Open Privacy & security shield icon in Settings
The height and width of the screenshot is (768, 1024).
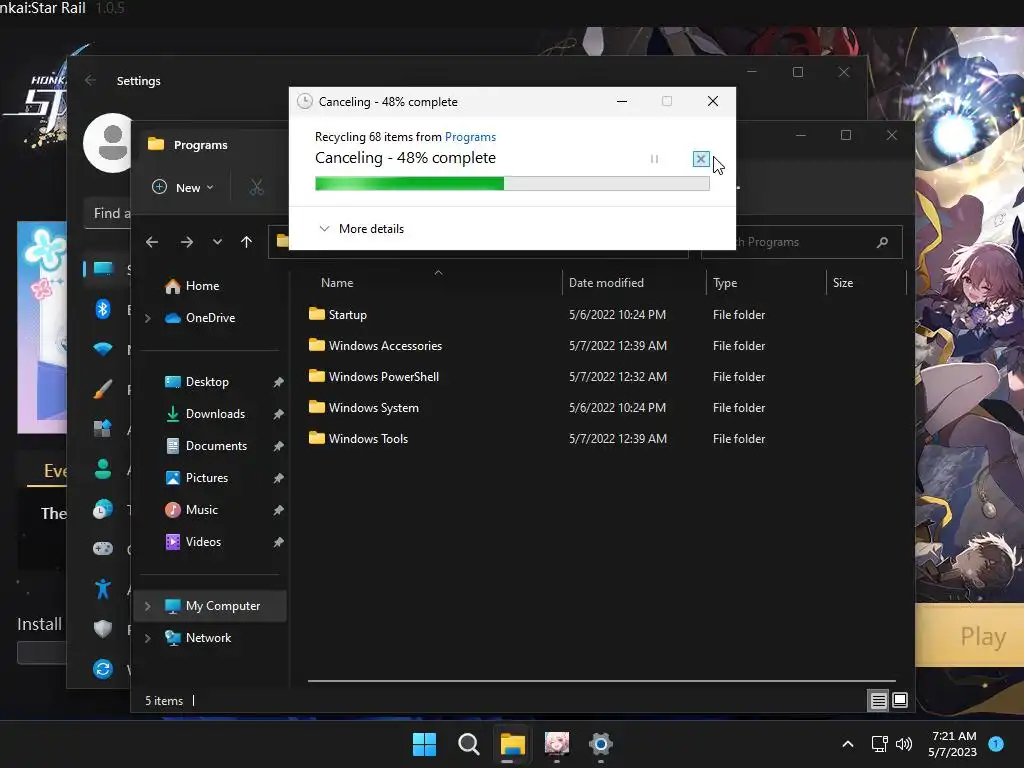(103, 629)
